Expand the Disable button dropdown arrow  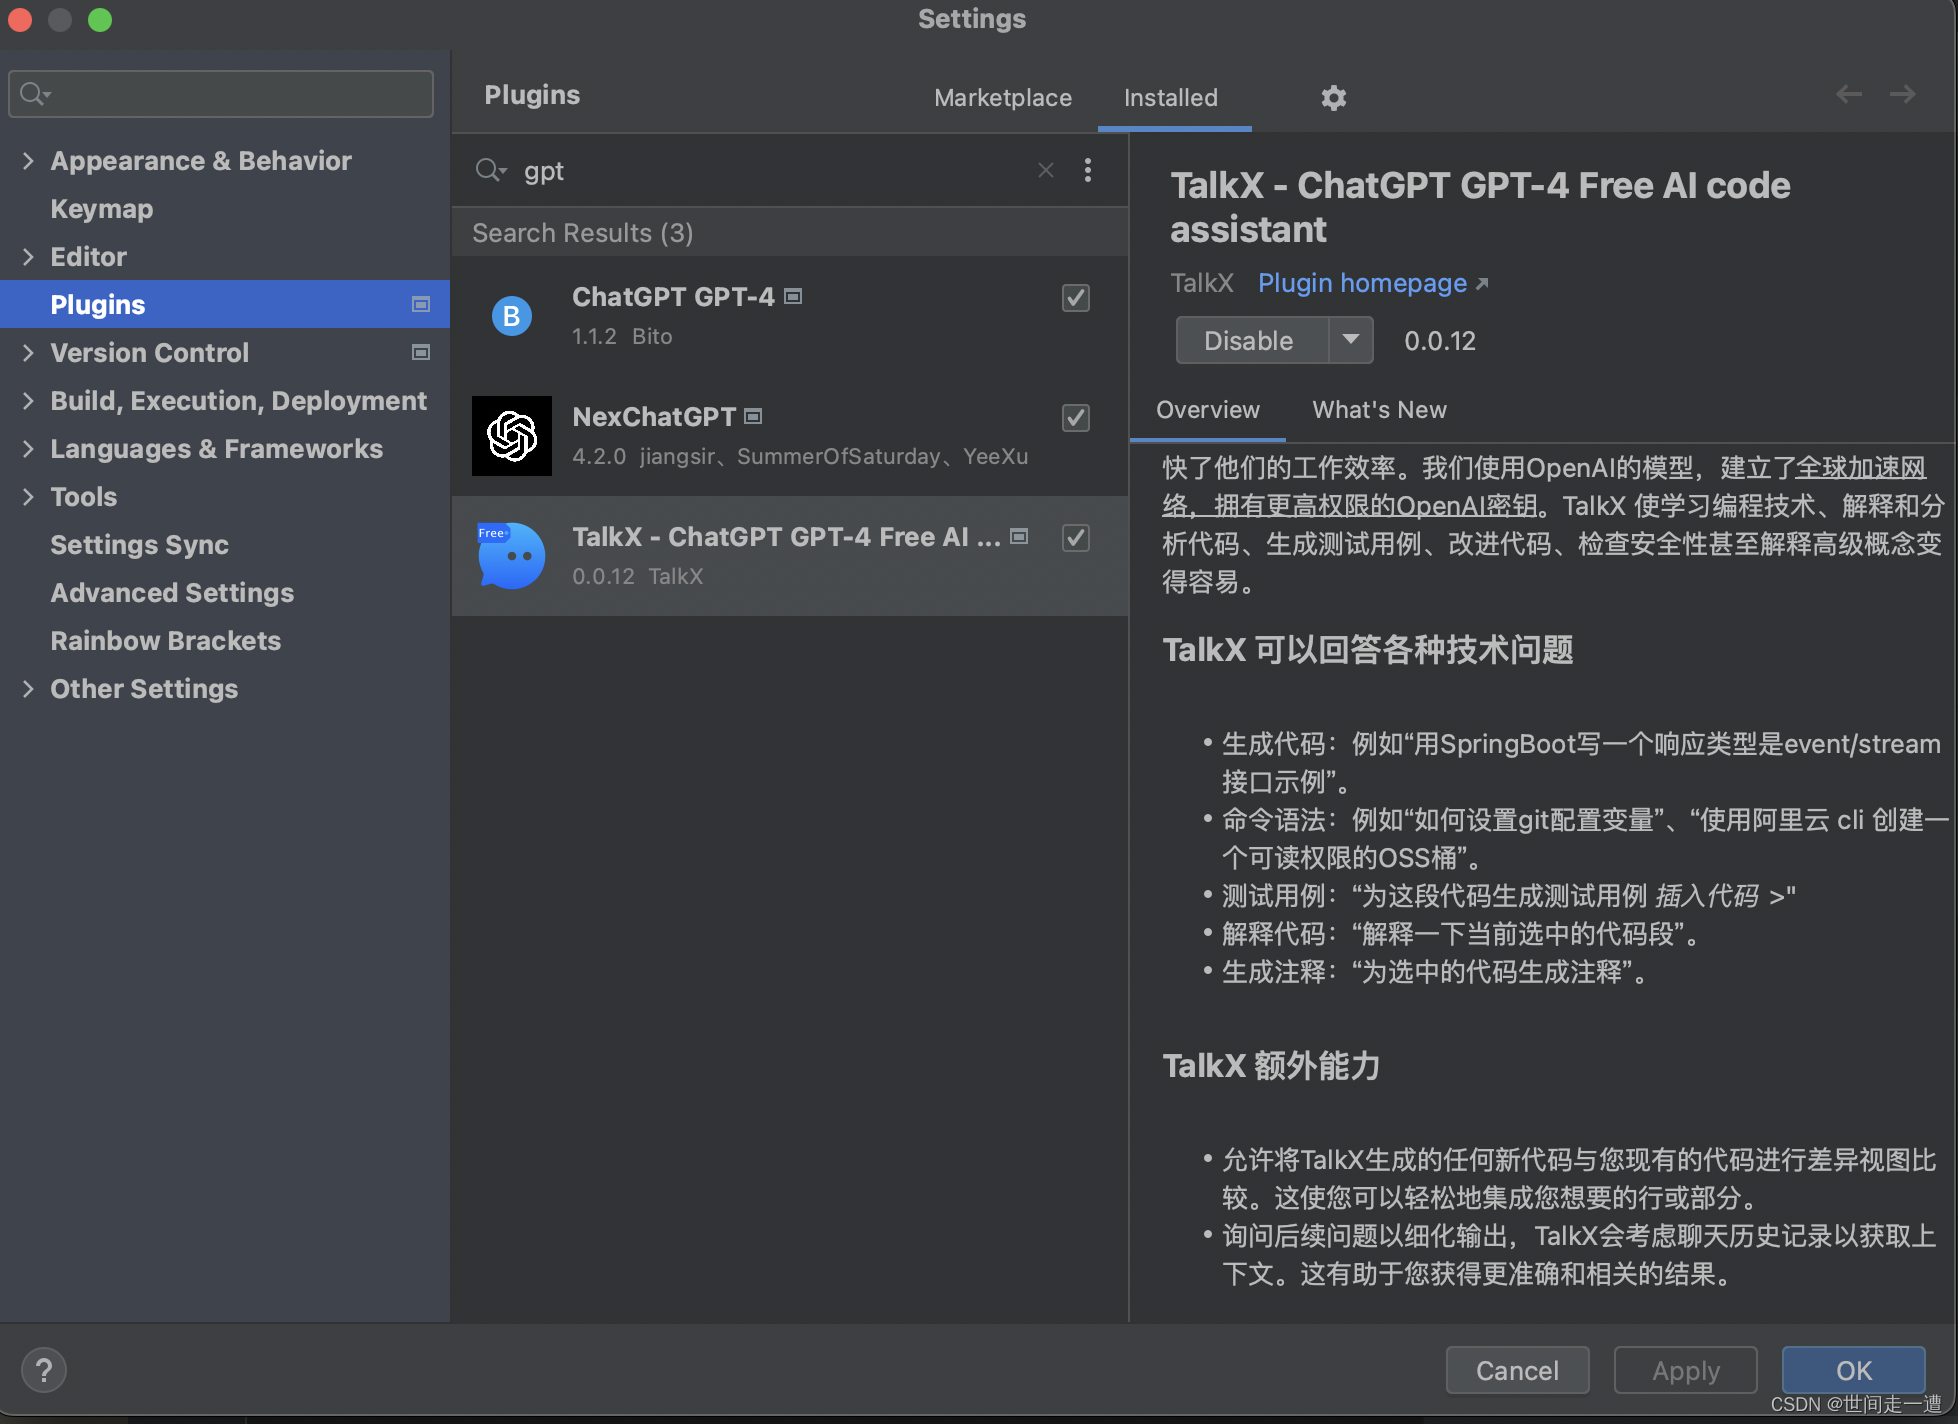click(1348, 337)
